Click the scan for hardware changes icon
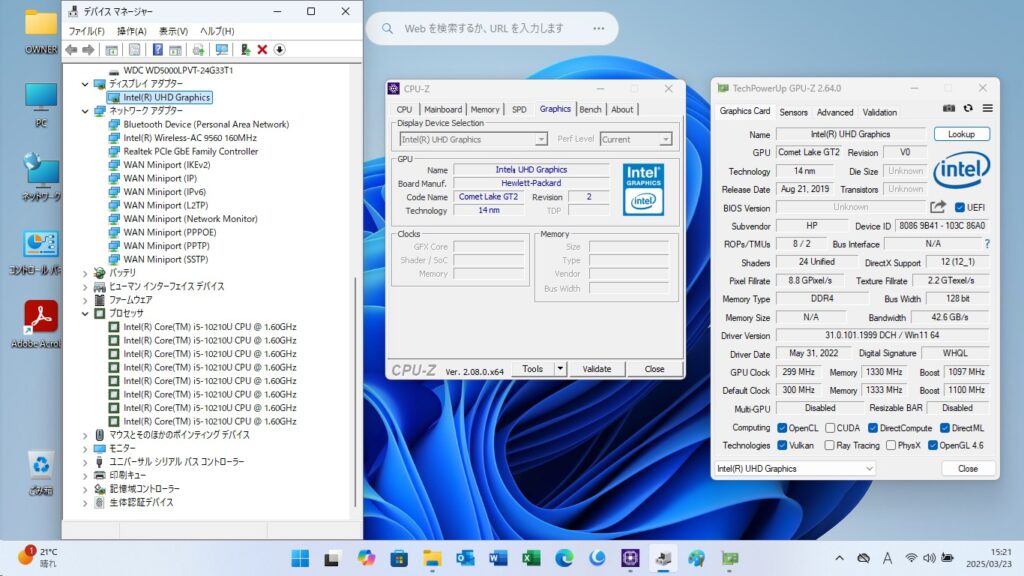Screen dimensions: 1024x576 (221, 49)
